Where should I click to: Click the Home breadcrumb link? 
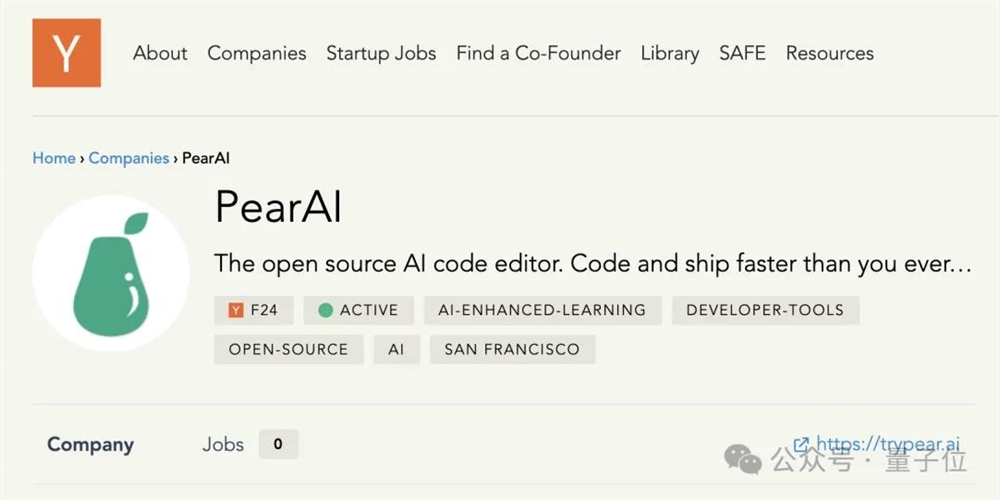53,158
